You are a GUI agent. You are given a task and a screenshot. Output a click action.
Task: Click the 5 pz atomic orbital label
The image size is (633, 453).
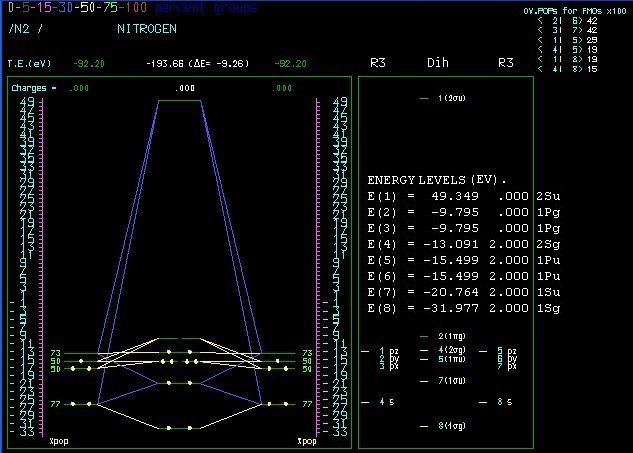pyautogui.click(x=507, y=351)
